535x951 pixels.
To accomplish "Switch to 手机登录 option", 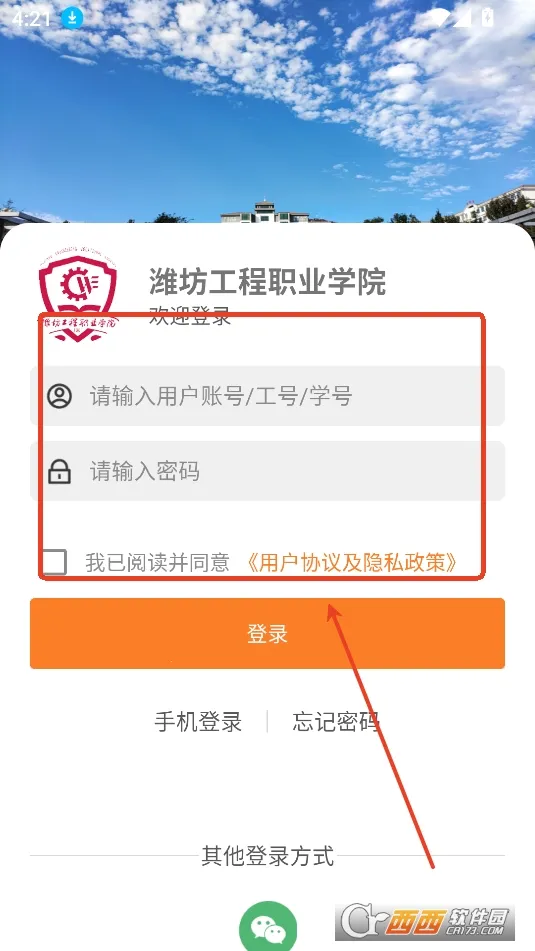I will click(x=198, y=722).
